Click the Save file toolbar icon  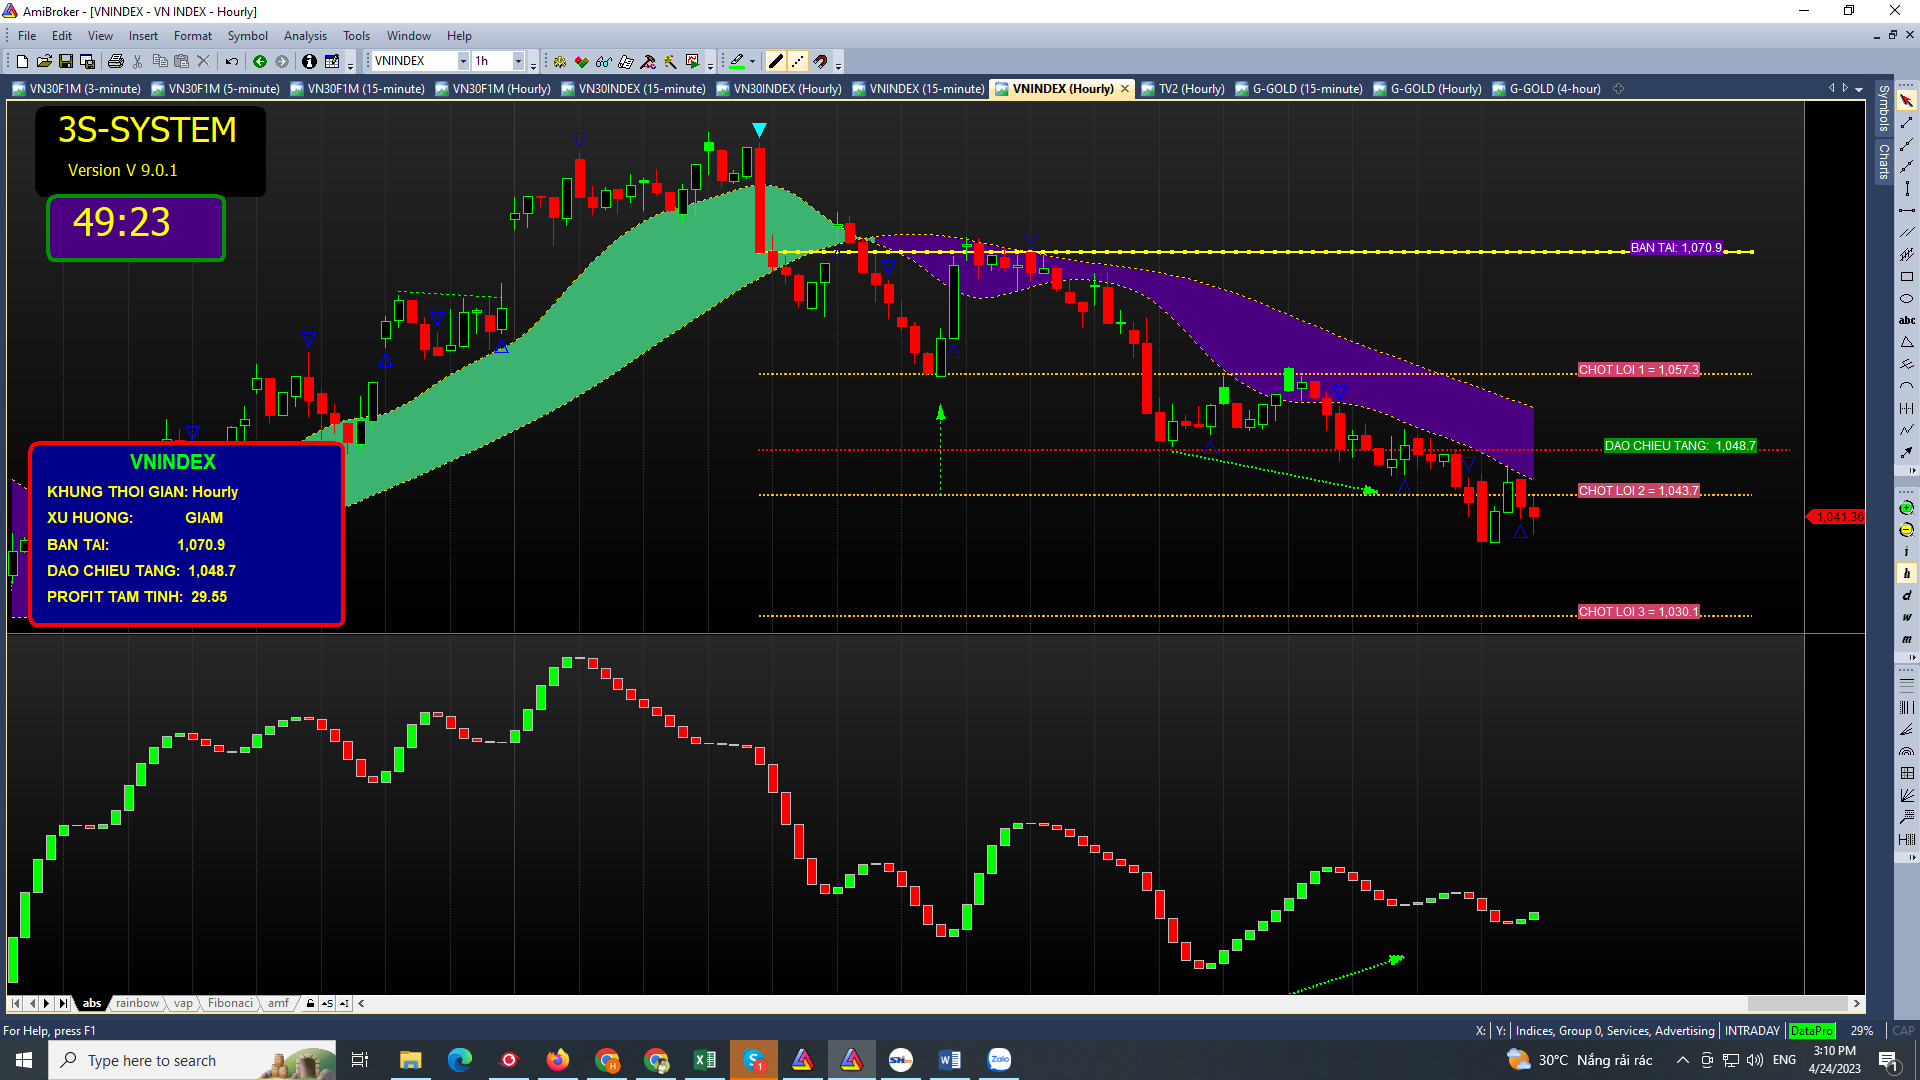point(66,62)
